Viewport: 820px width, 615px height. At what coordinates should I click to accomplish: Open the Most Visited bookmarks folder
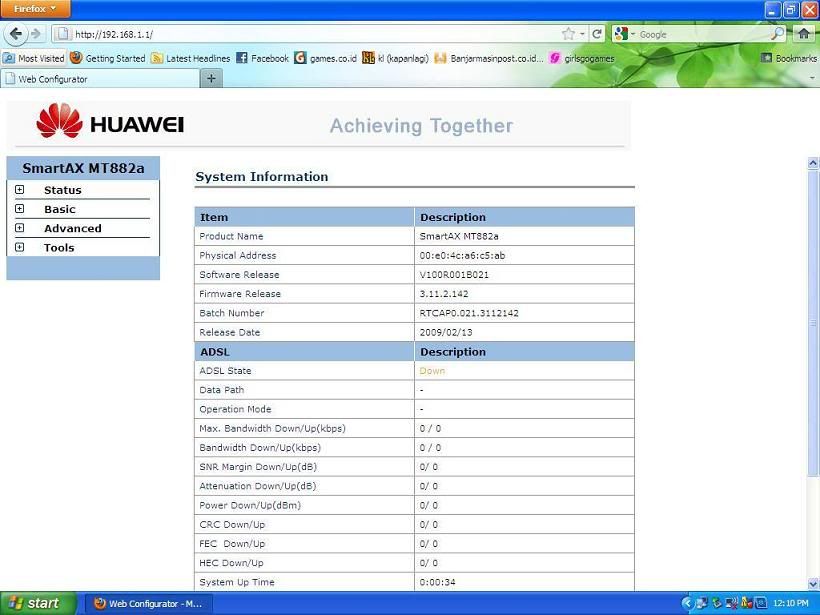click(x=33, y=58)
